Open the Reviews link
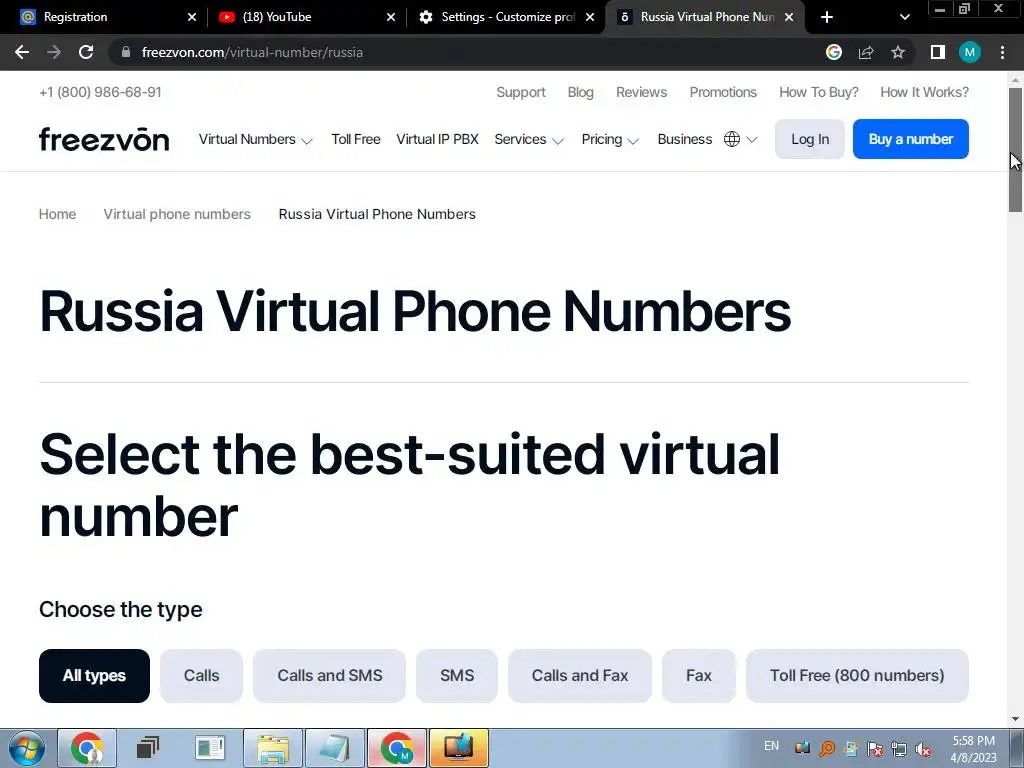The height and width of the screenshot is (768, 1024). coord(641,92)
